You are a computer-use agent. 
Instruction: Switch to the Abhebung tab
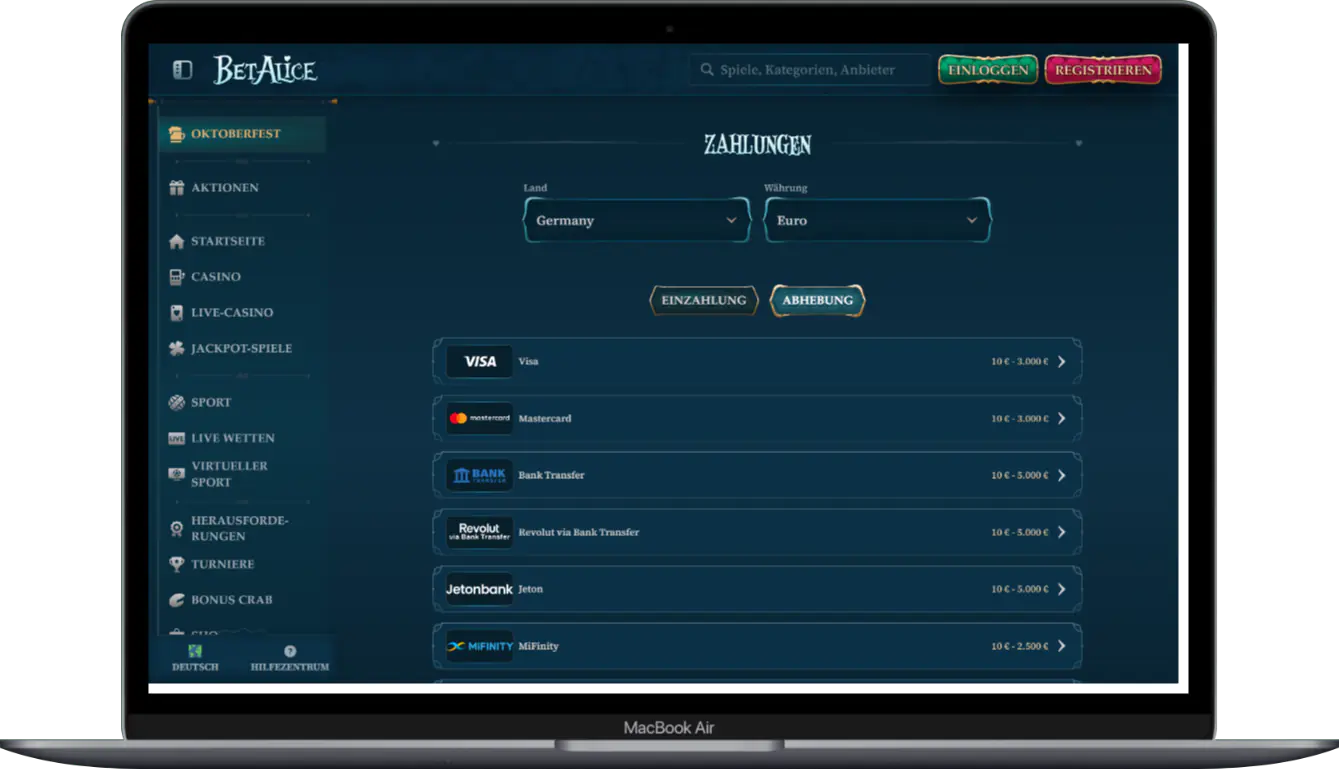point(818,300)
